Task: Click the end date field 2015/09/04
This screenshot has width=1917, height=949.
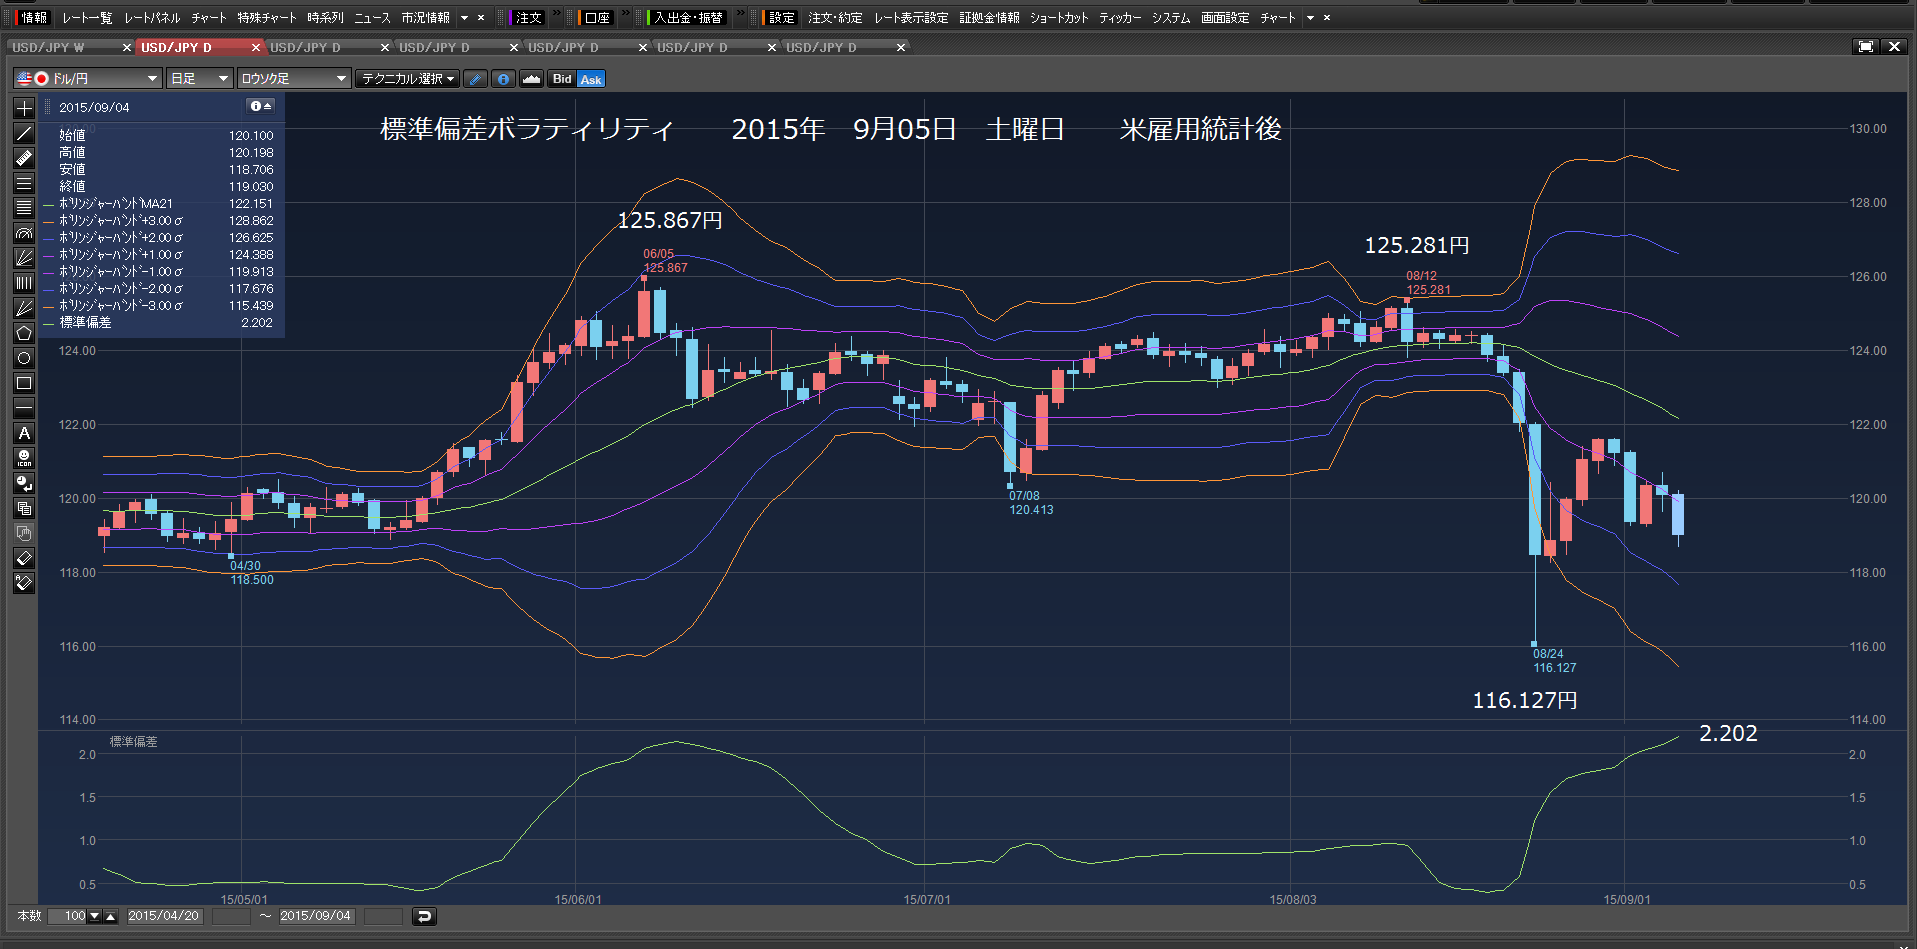Action: pos(316,916)
